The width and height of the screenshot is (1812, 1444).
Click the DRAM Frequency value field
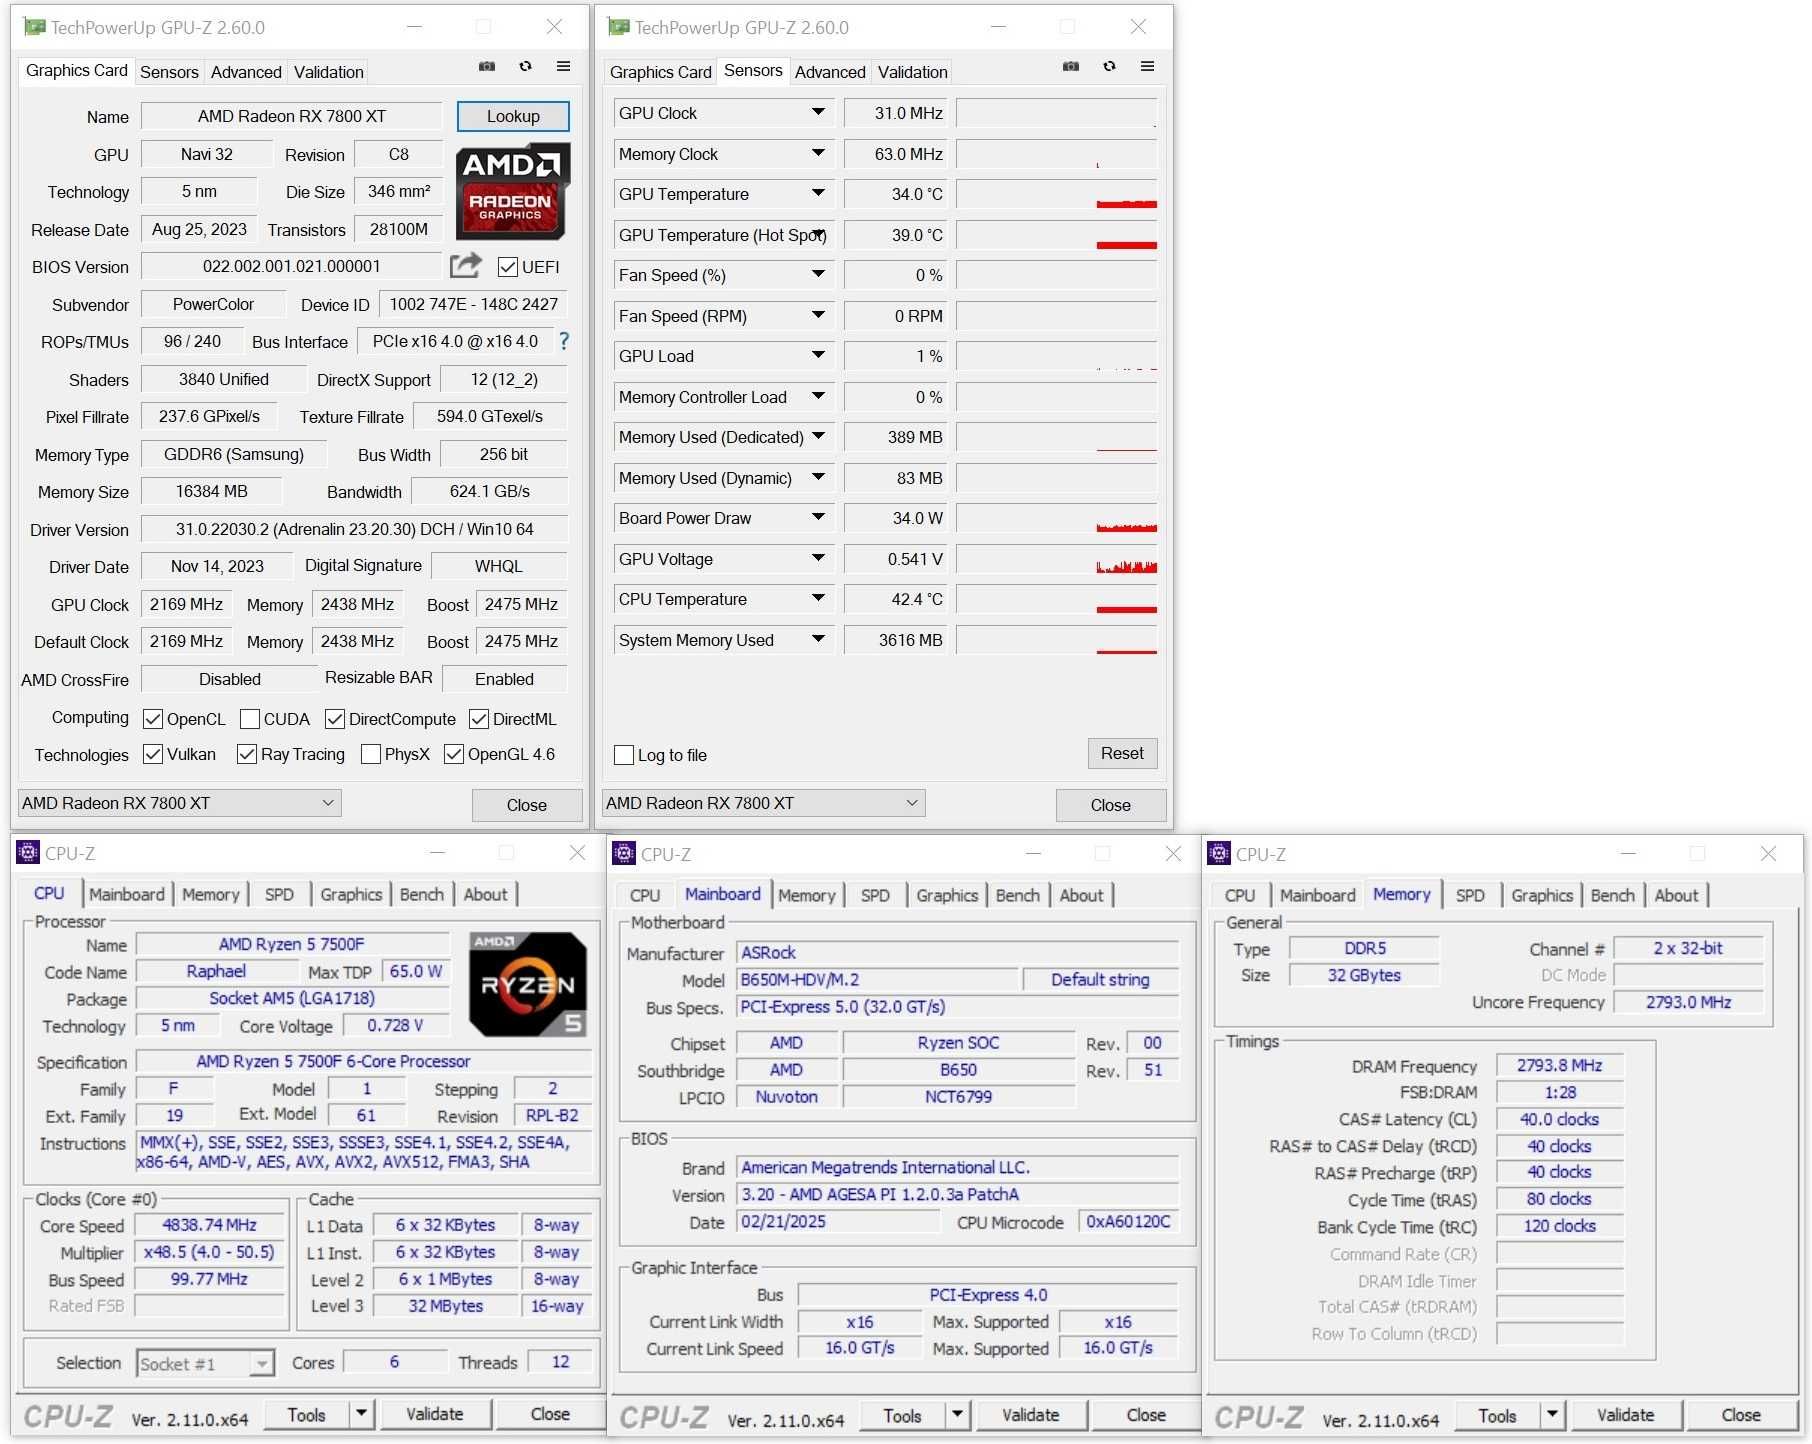tap(1559, 1065)
